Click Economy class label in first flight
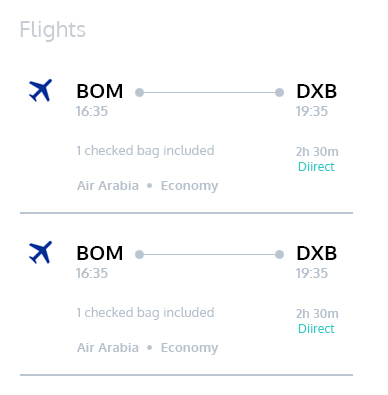This screenshot has height=395, width=388. (x=189, y=186)
